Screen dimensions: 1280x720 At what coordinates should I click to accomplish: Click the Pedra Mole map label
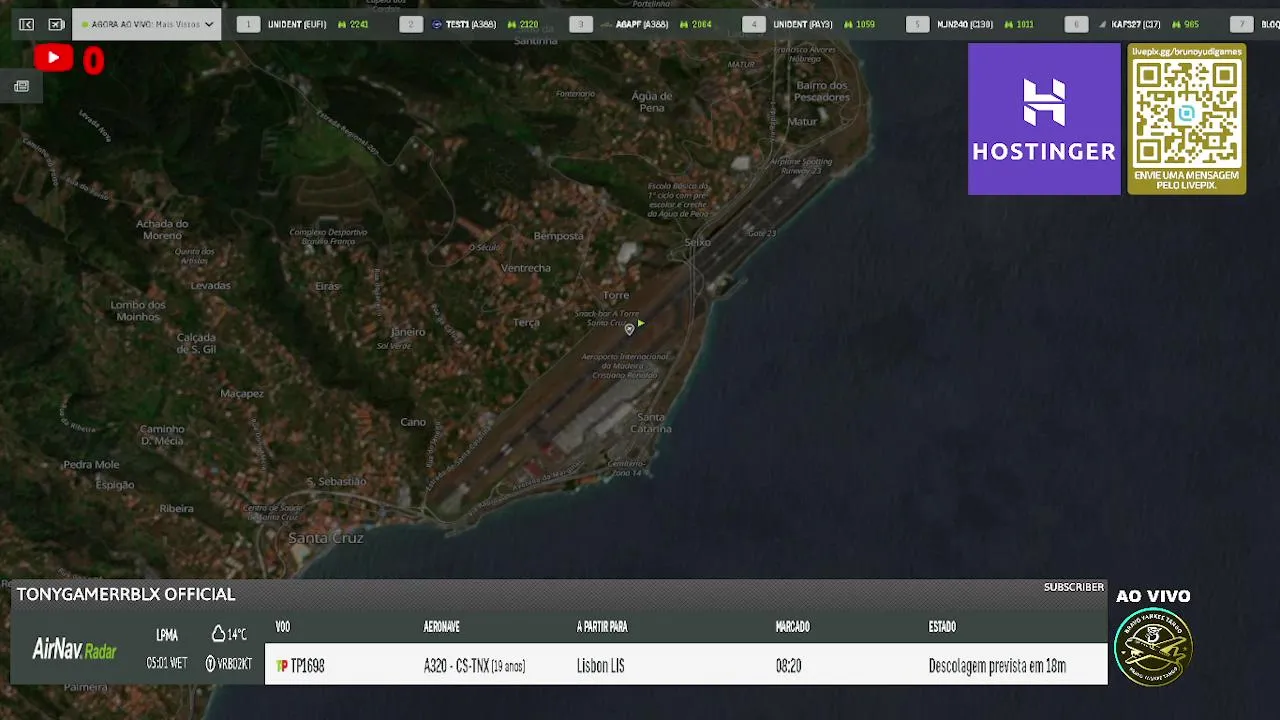pyautogui.click(x=91, y=465)
